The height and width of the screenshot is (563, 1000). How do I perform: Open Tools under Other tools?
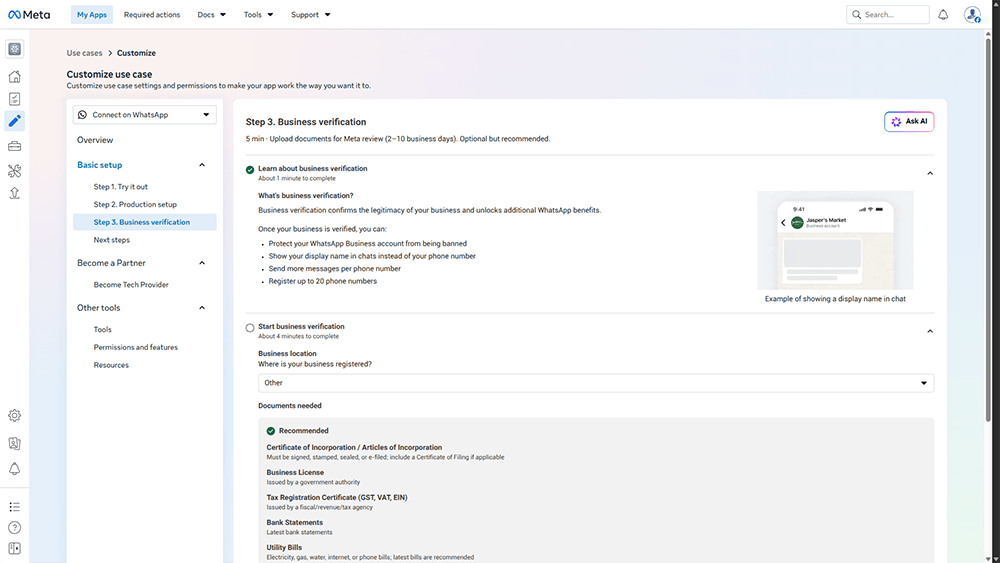click(x=103, y=330)
